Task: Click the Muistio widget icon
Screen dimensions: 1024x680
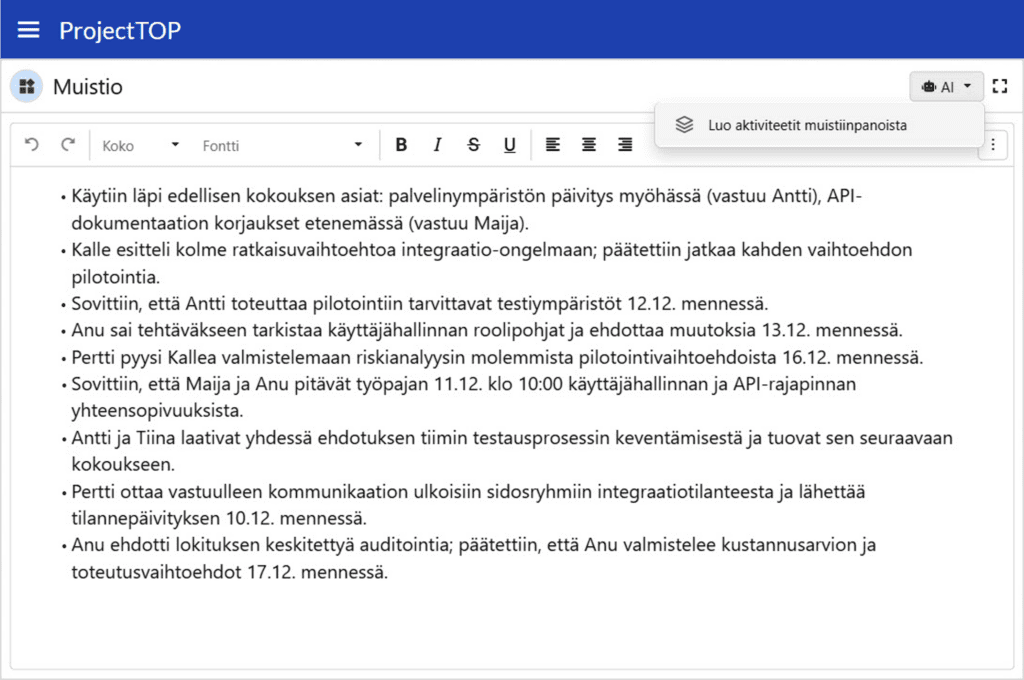Action: click(x=27, y=87)
